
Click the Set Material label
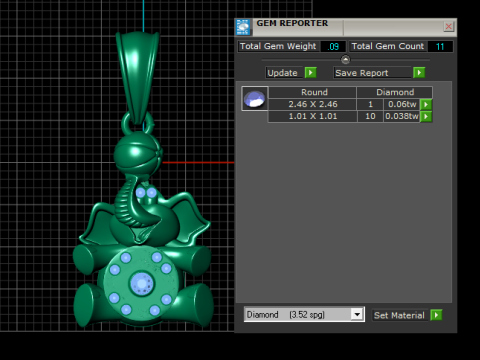(400, 315)
